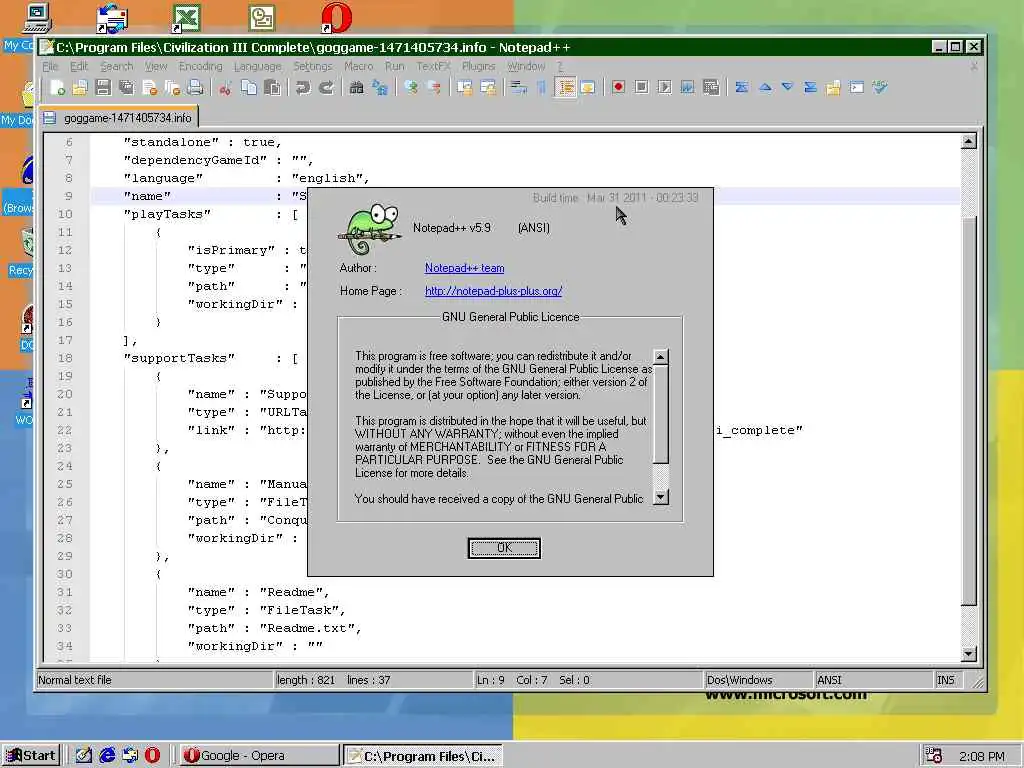Click the Stop recording macro icon
This screenshot has height=768, width=1024.
click(x=641, y=88)
